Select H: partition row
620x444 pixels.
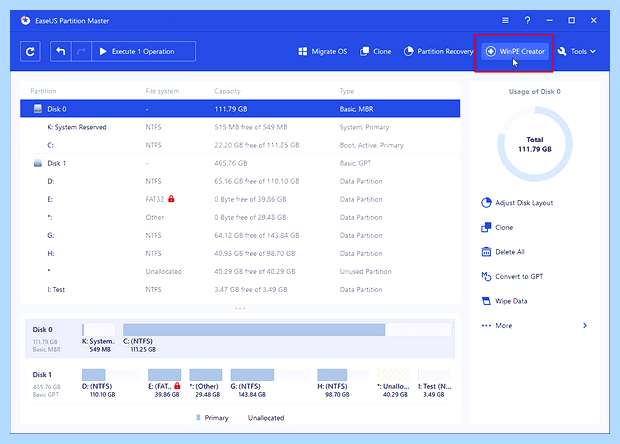pos(240,253)
